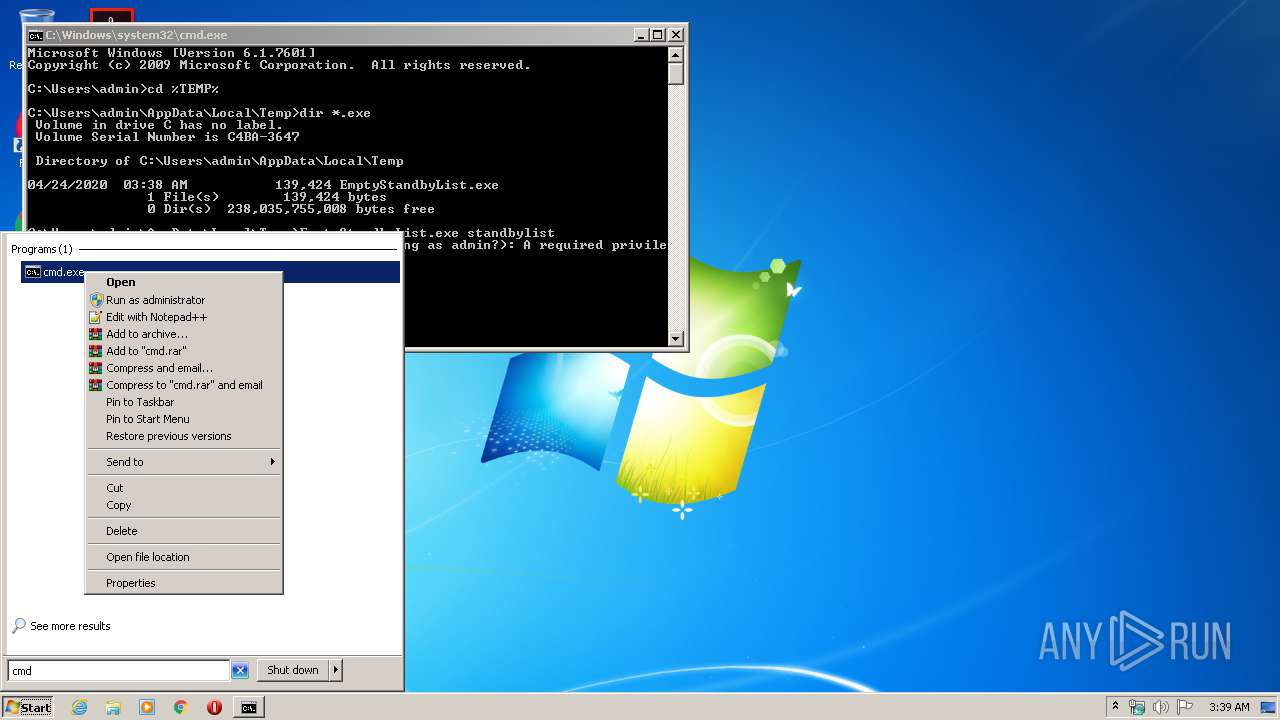Click EmptyStandbyList.exe line in cmd window
Viewport: 1280px width, 720px height.
click(x=263, y=185)
